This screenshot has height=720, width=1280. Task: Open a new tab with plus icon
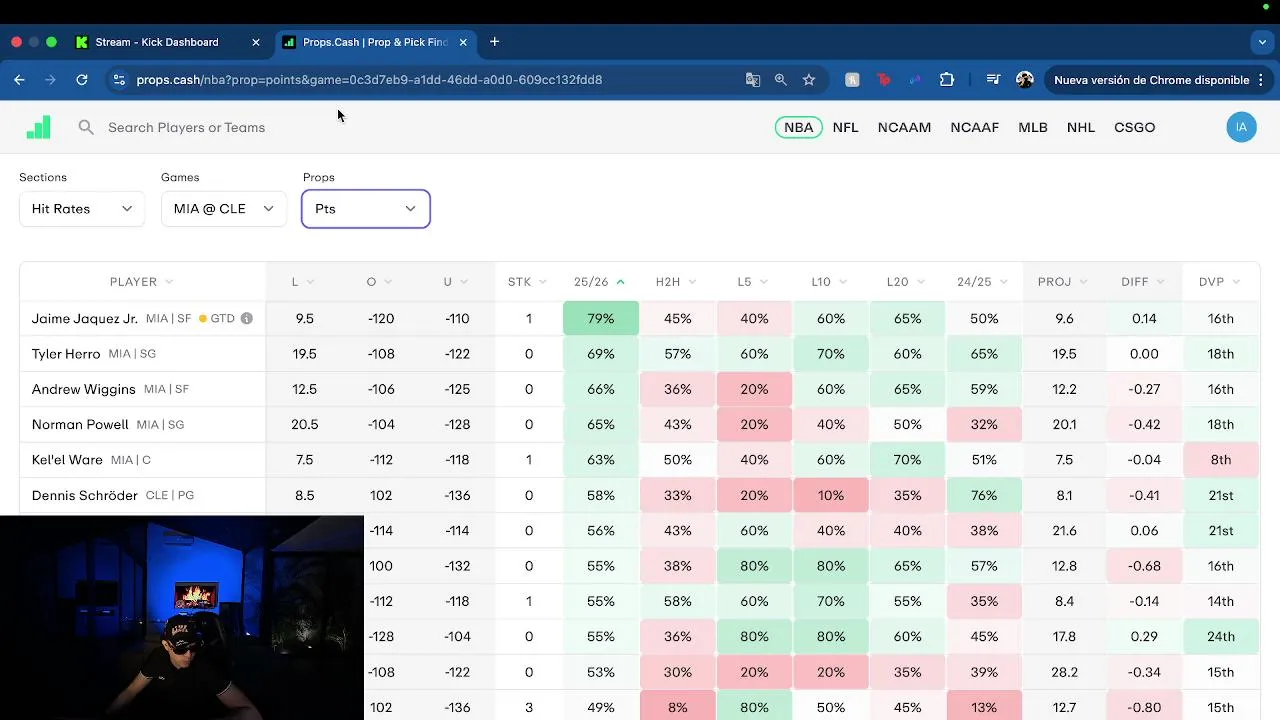click(494, 42)
